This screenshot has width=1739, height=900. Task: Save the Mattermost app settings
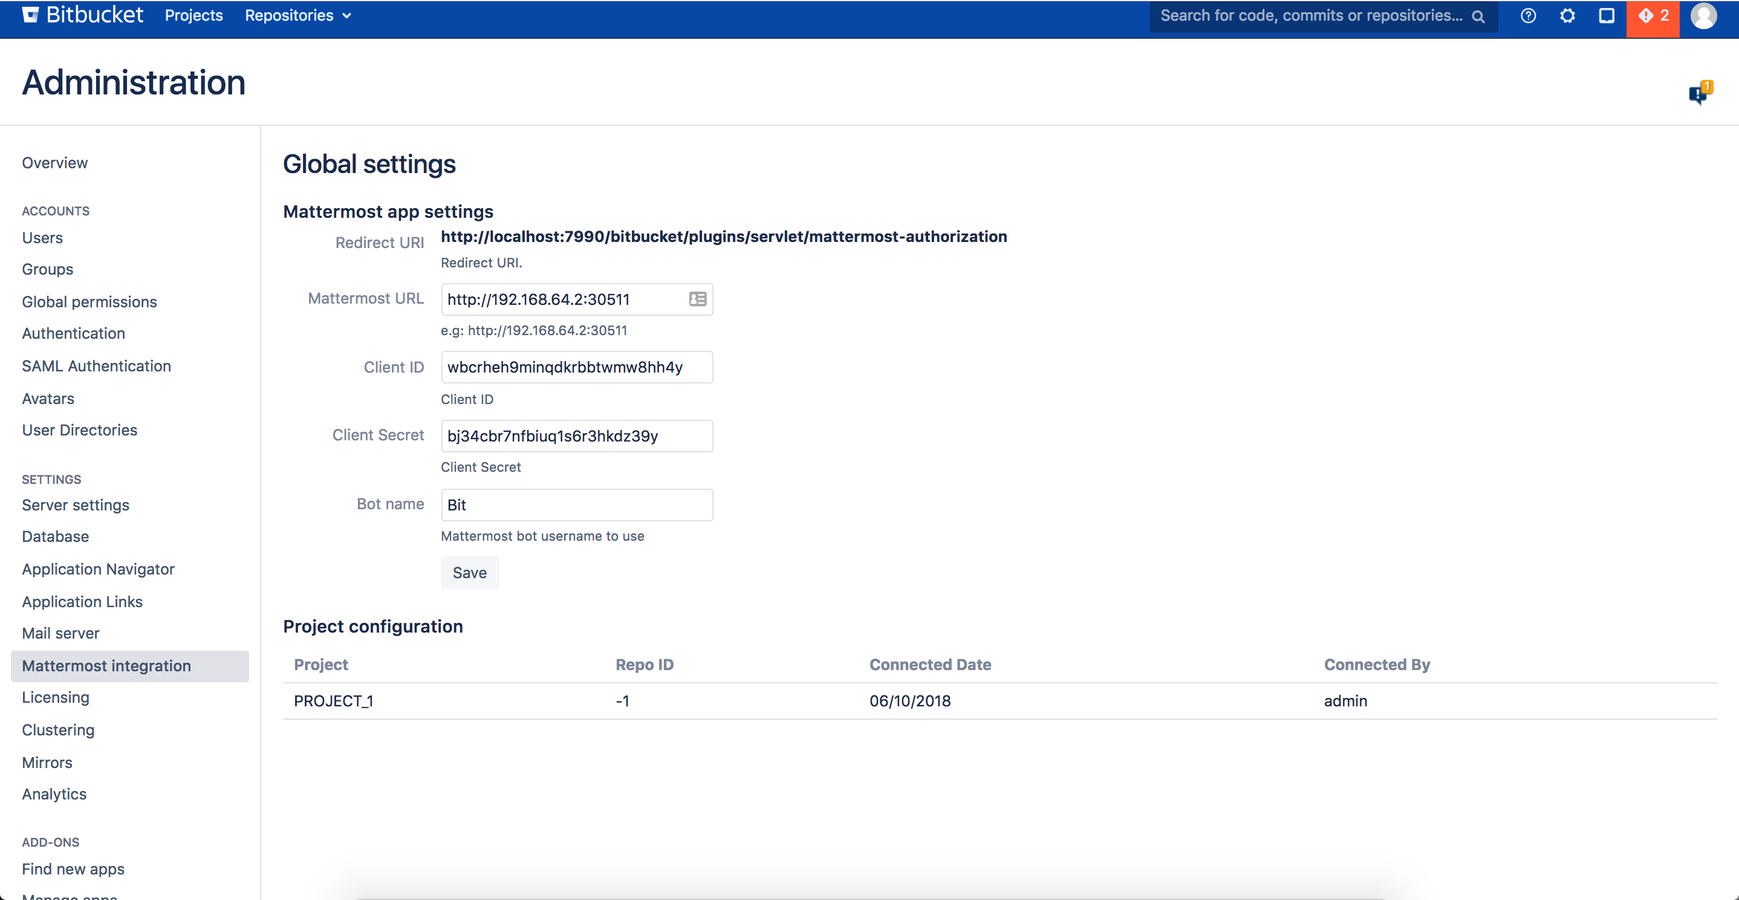(x=470, y=573)
